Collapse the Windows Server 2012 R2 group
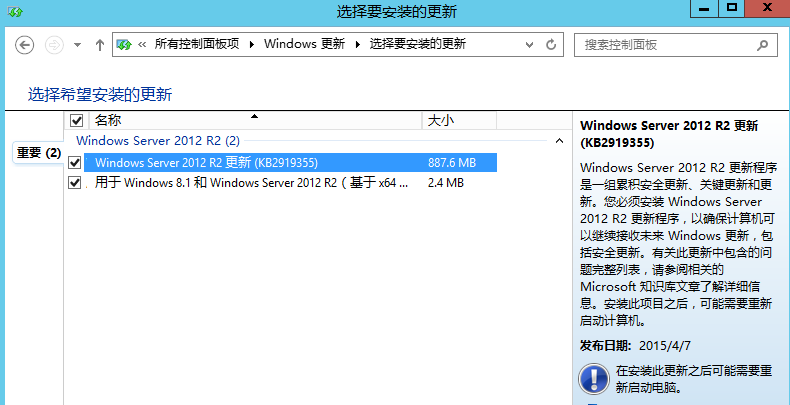The width and height of the screenshot is (790, 405). tap(560, 142)
